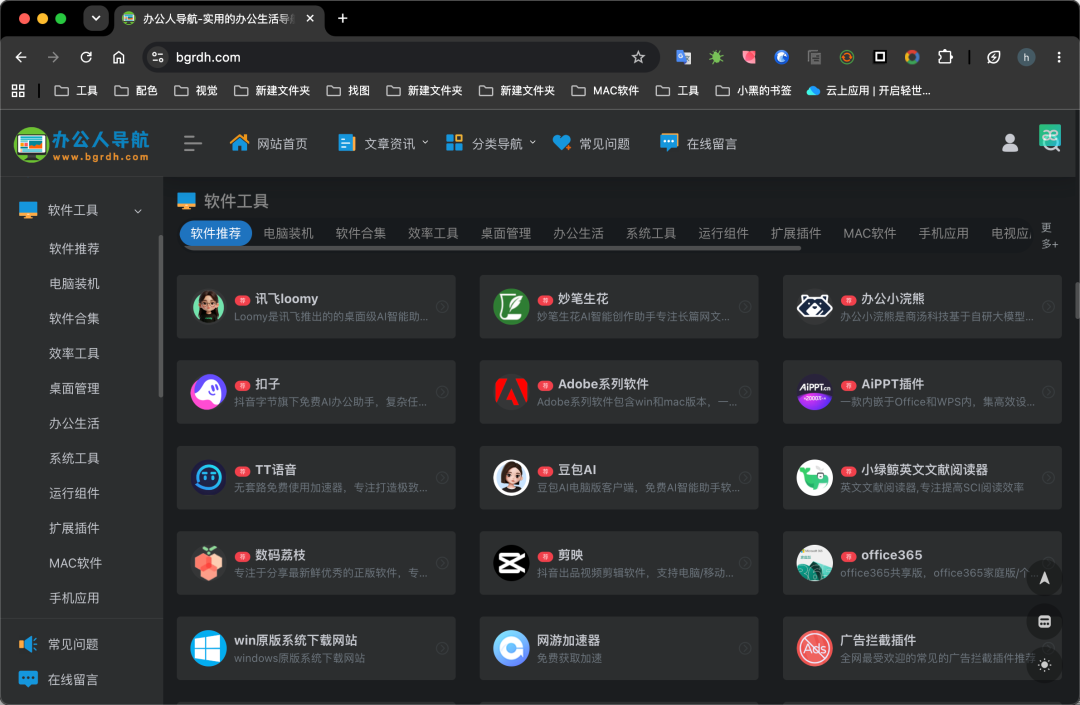Switch to the 电脑装机 tab
1080x705 pixels.
click(x=288, y=233)
